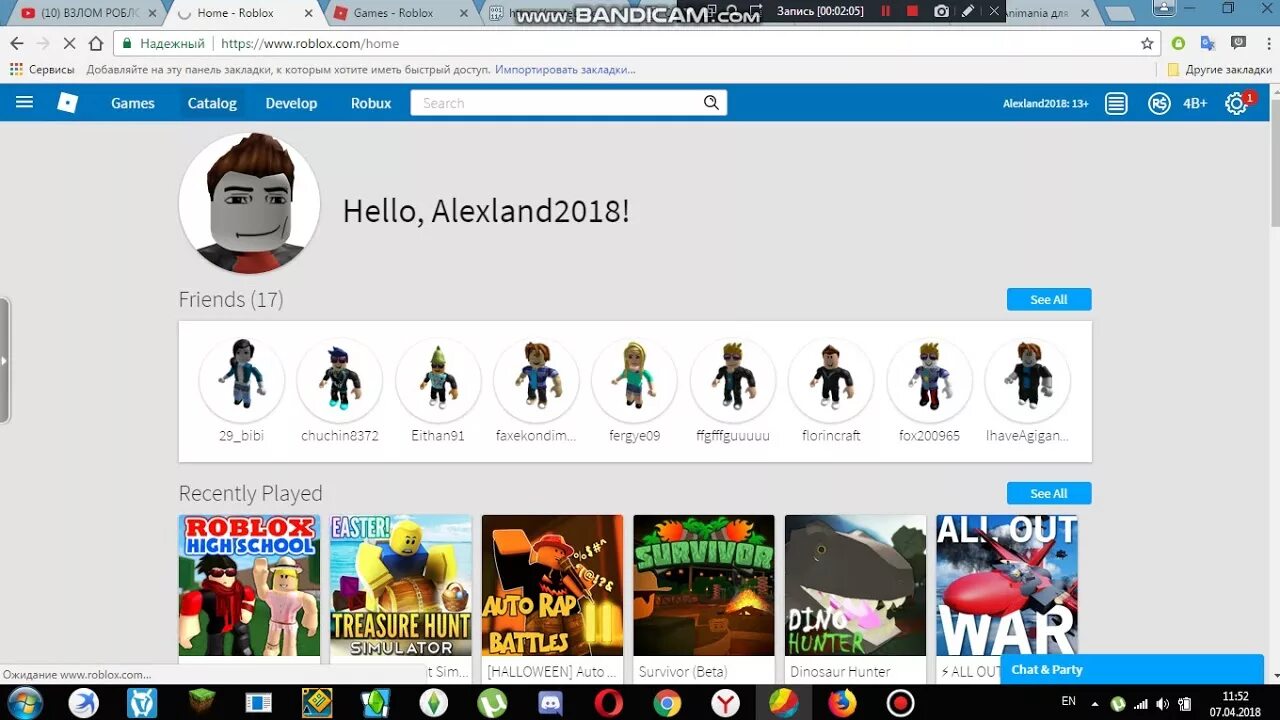The width and height of the screenshot is (1280, 720).
Task: Open the Develop menu item
Action: pyautogui.click(x=291, y=103)
